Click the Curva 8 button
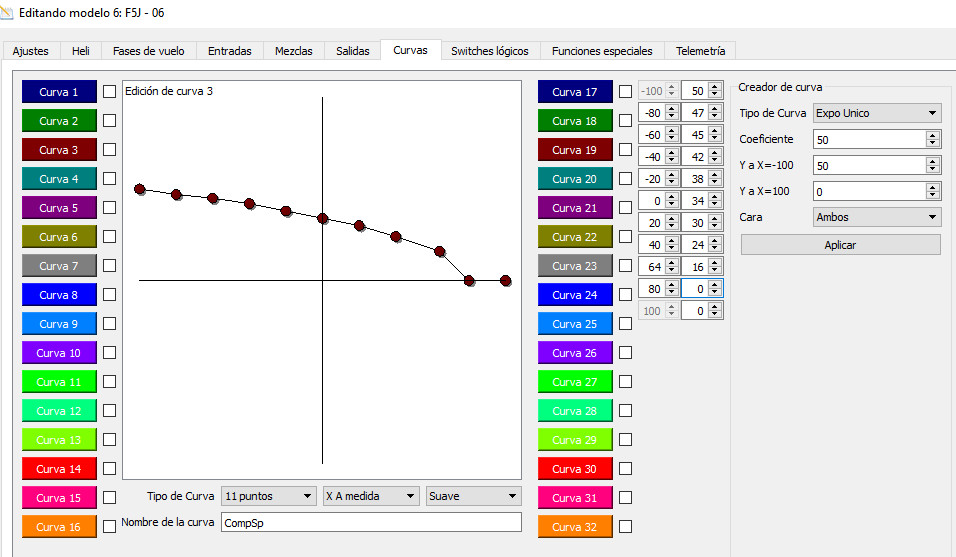956x557 pixels. tap(59, 295)
